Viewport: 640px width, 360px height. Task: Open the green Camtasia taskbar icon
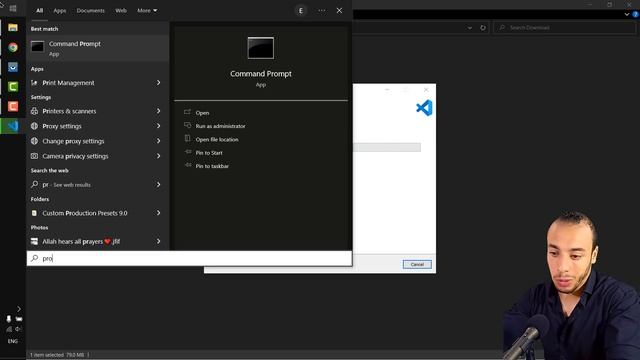[x=13, y=87]
